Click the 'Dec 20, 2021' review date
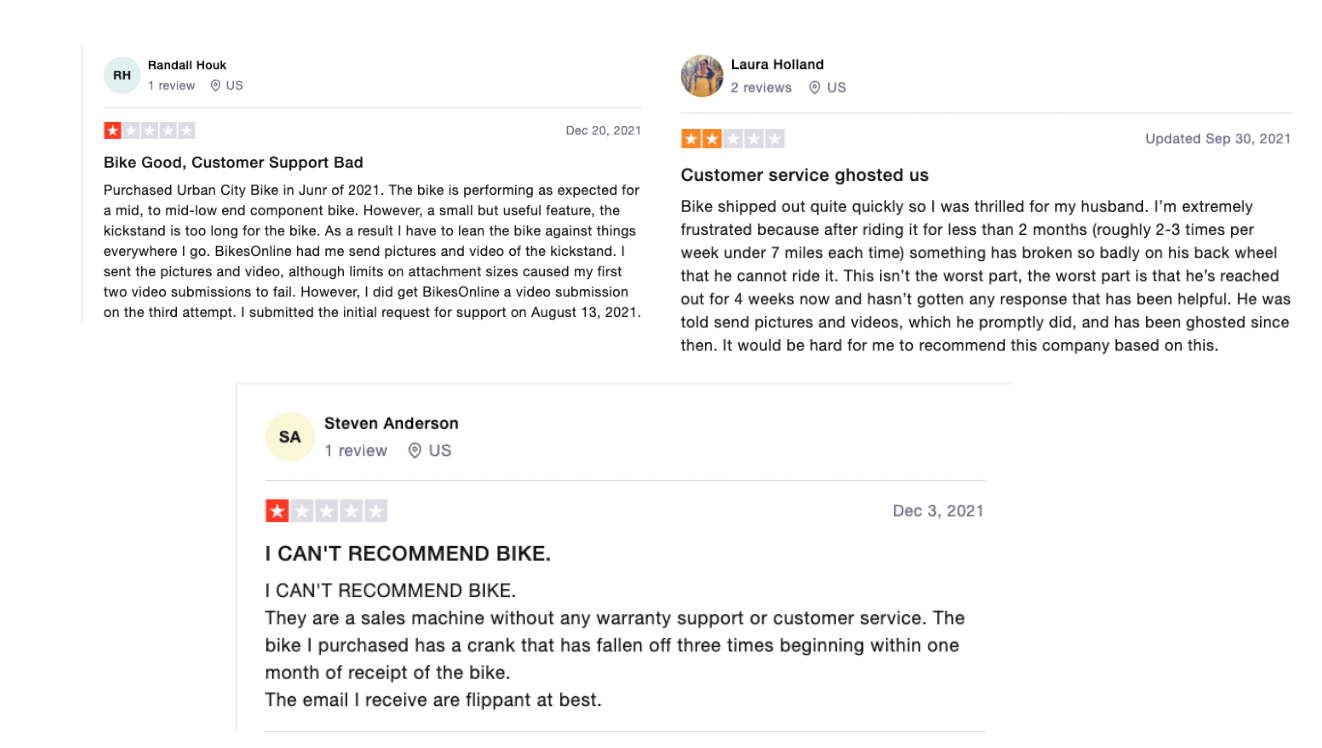This screenshot has height=748, width=1322. pos(603,131)
